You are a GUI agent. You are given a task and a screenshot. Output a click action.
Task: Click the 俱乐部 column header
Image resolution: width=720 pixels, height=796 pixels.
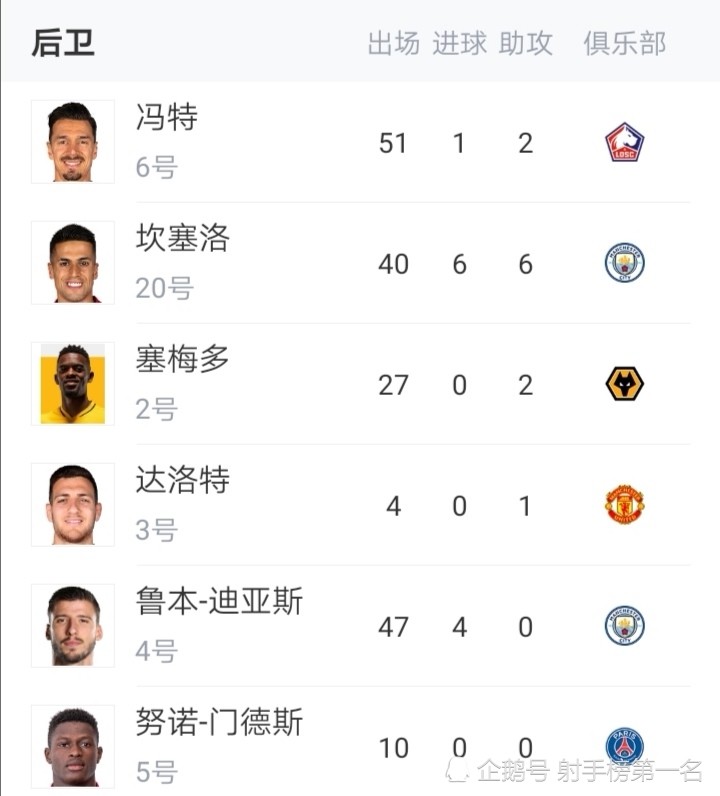pos(625,43)
